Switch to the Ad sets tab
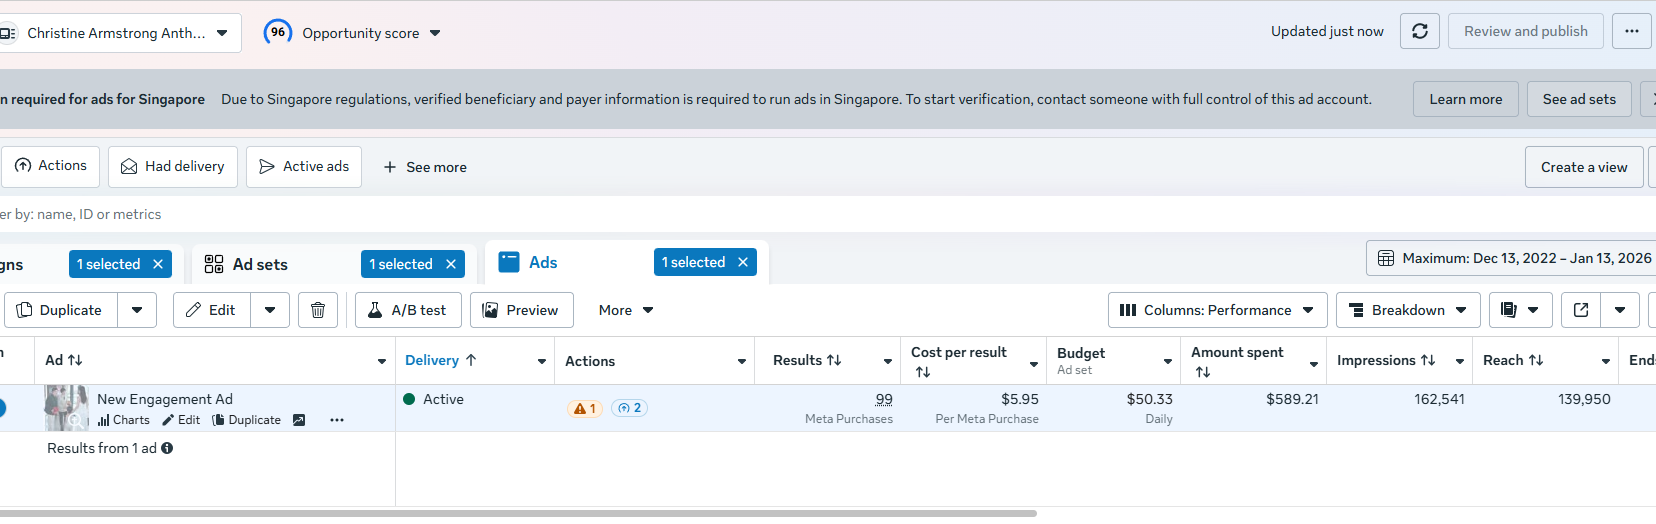The image size is (1656, 524). 260,264
